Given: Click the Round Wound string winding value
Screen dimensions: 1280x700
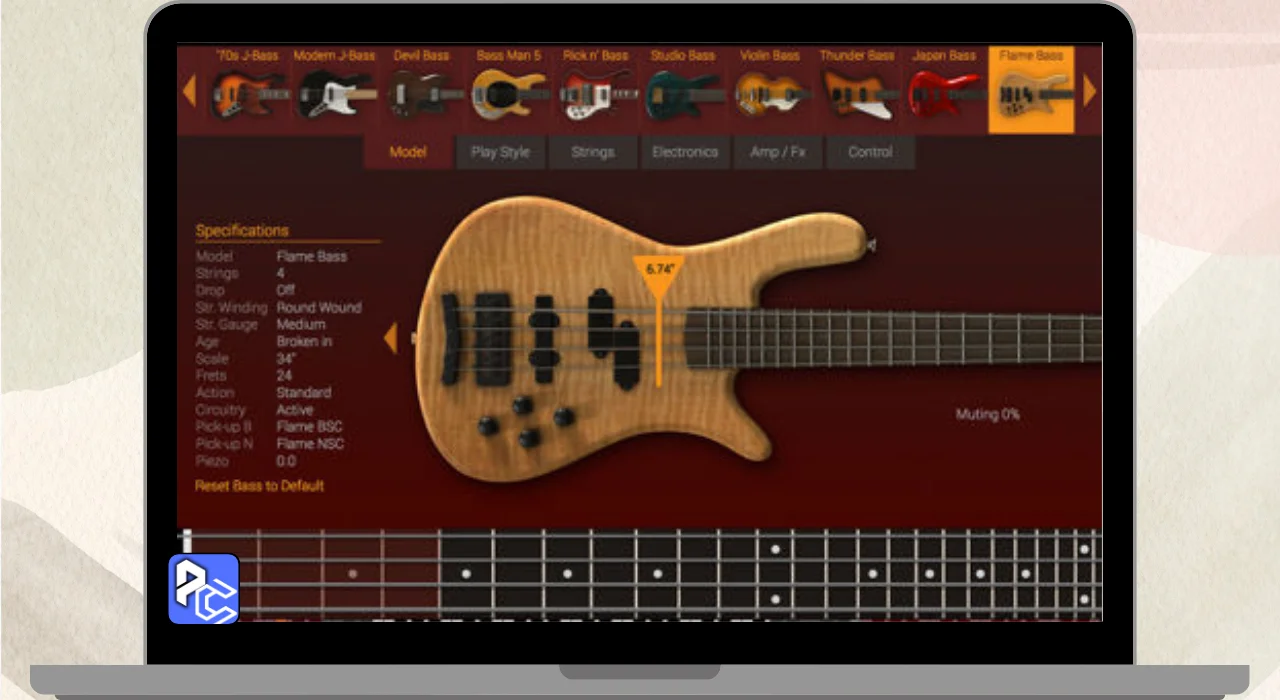Looking at the screenshot, I should [319, 307].
